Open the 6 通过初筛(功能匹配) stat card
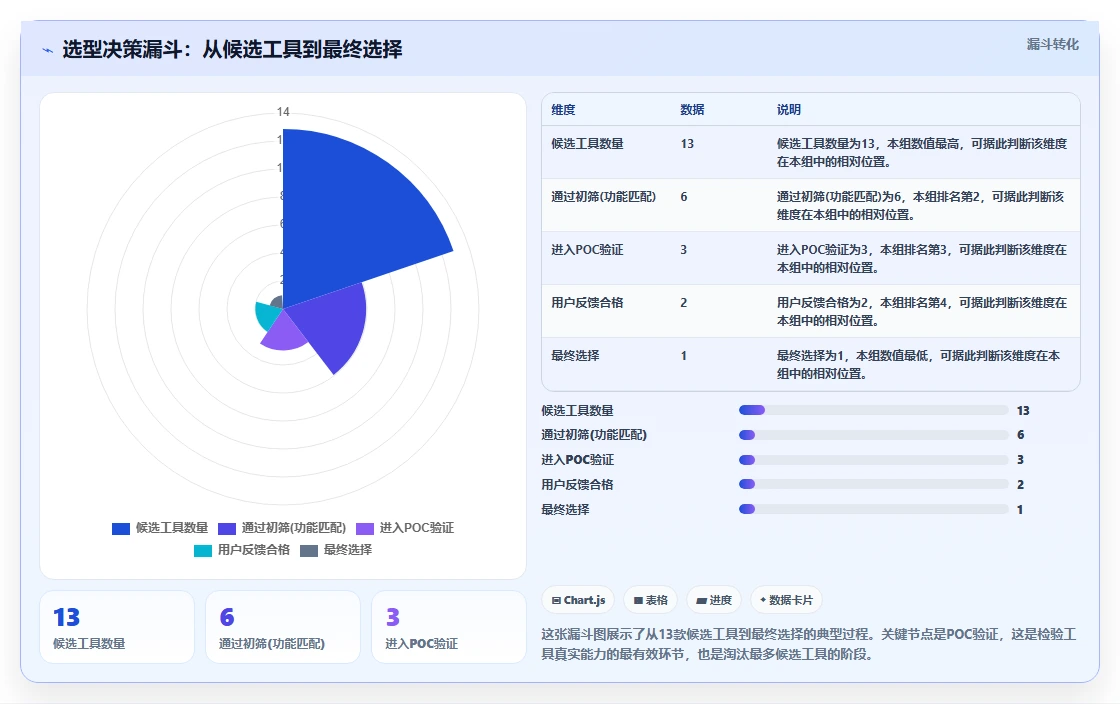1120x704 pixels. (283, 627)
